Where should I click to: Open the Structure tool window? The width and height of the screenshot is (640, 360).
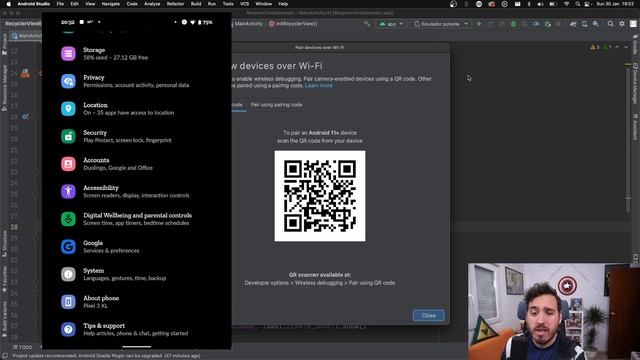pos(4,244)
